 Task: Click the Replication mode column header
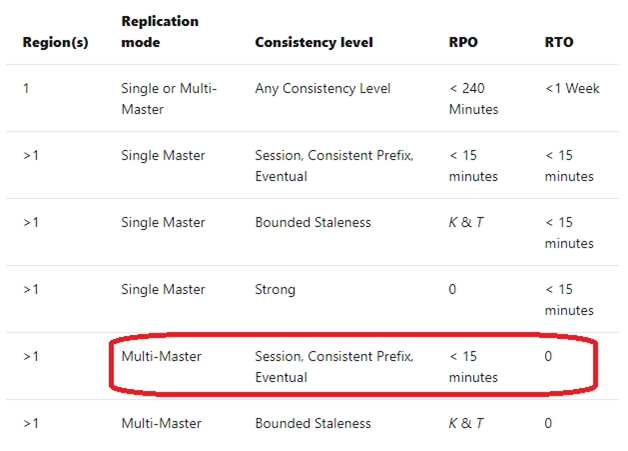click(160, 32)
